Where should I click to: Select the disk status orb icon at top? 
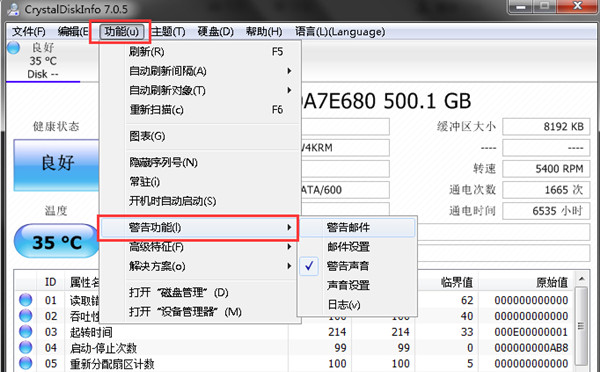click(14, 48)
